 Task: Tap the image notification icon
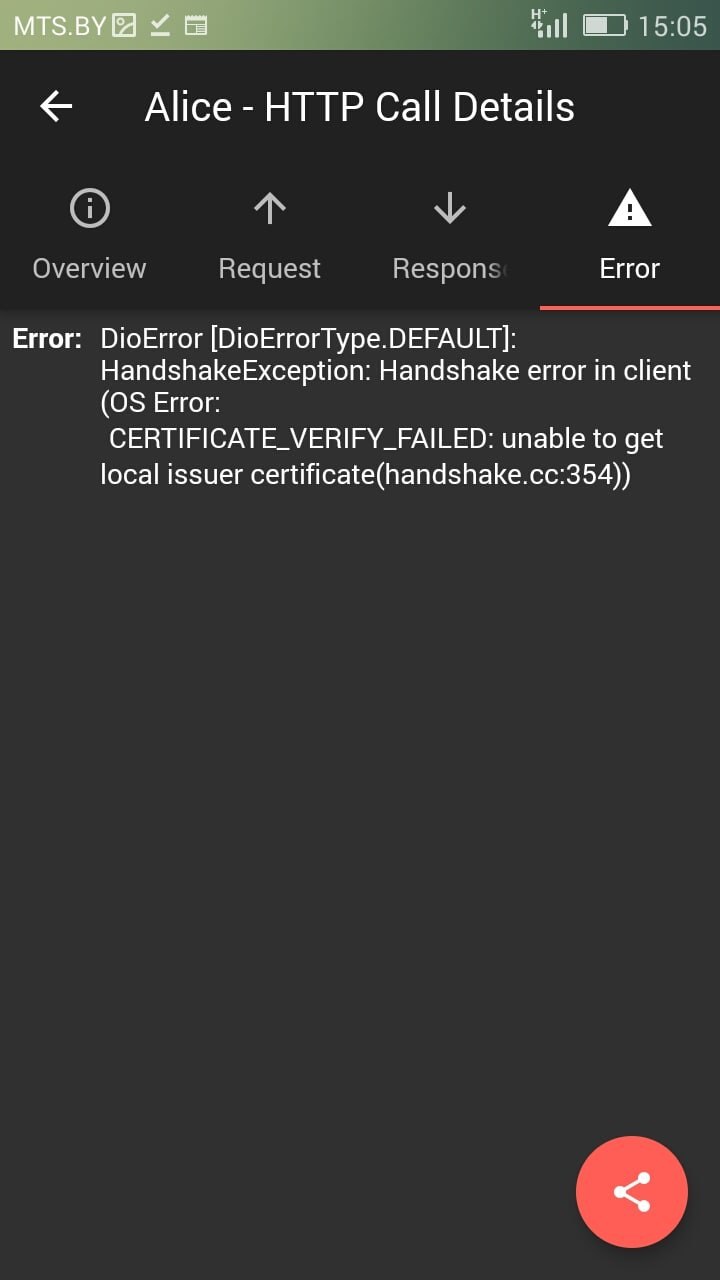coord(124,26)
